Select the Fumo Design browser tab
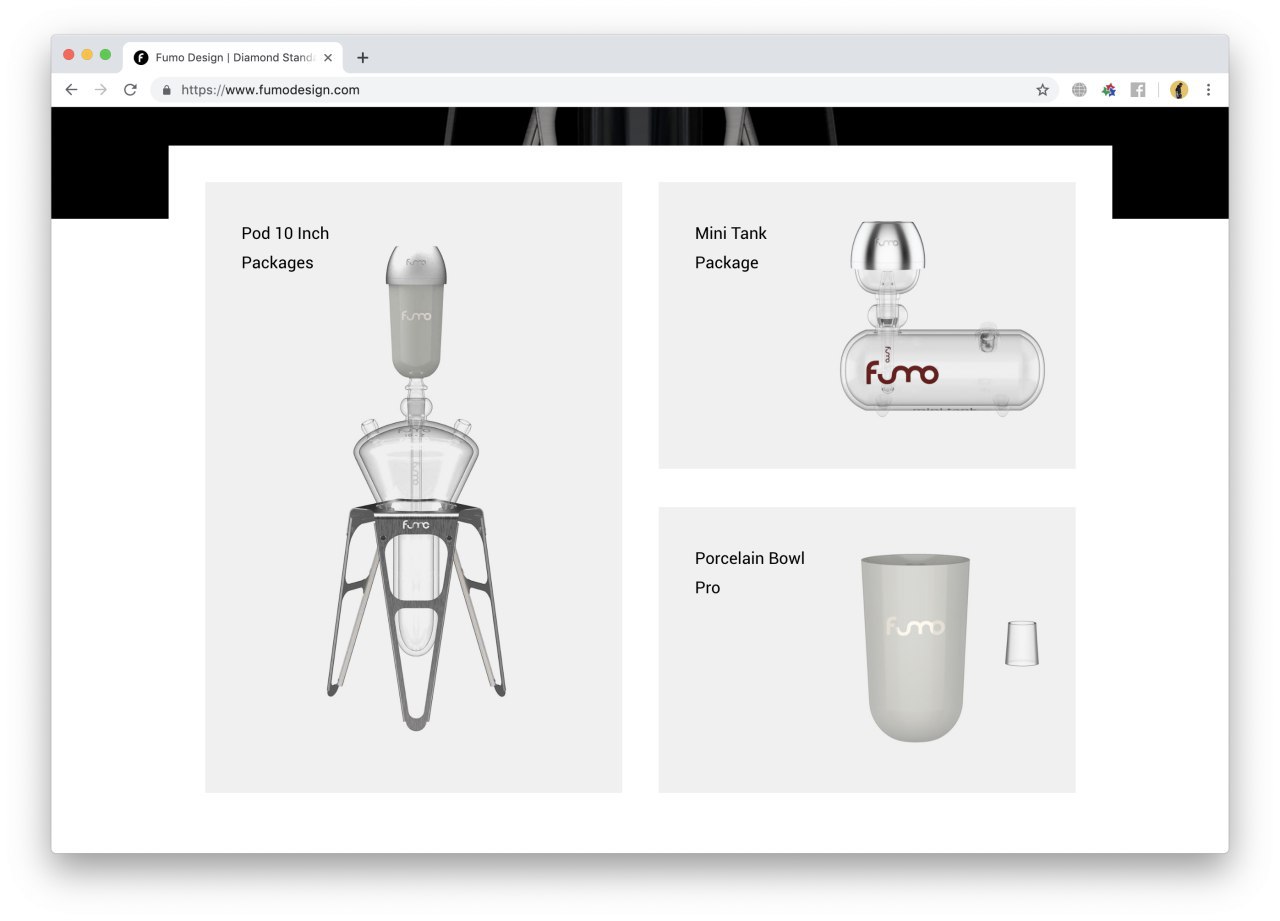1280x921 pixels. [233, 58]
